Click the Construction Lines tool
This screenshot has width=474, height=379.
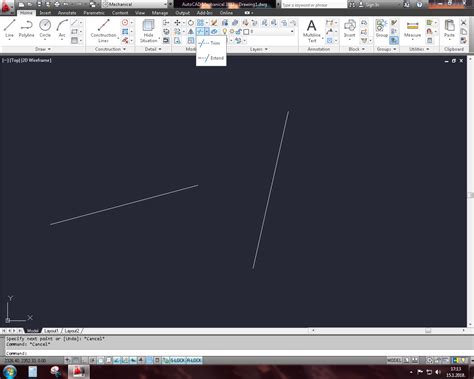pos(104,31)
